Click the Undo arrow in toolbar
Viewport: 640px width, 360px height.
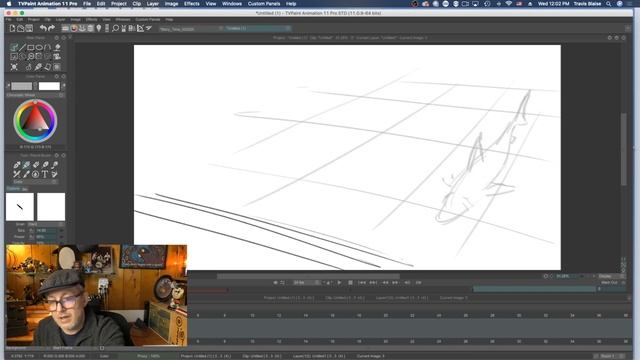click(43, 28)
